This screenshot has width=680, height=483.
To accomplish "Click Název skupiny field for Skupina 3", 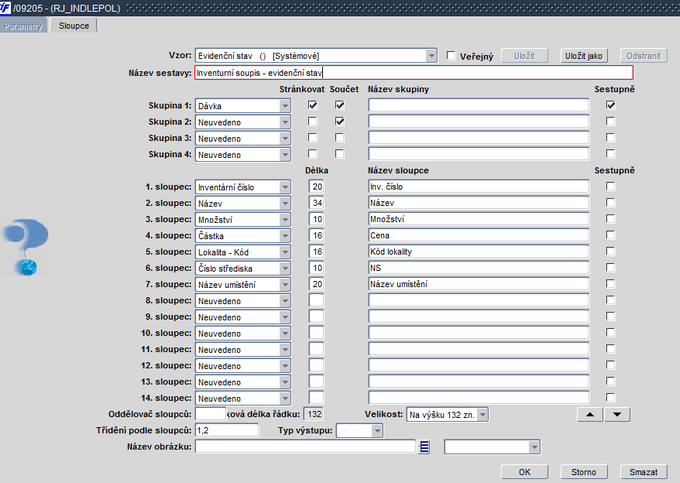I will (479, 138).
